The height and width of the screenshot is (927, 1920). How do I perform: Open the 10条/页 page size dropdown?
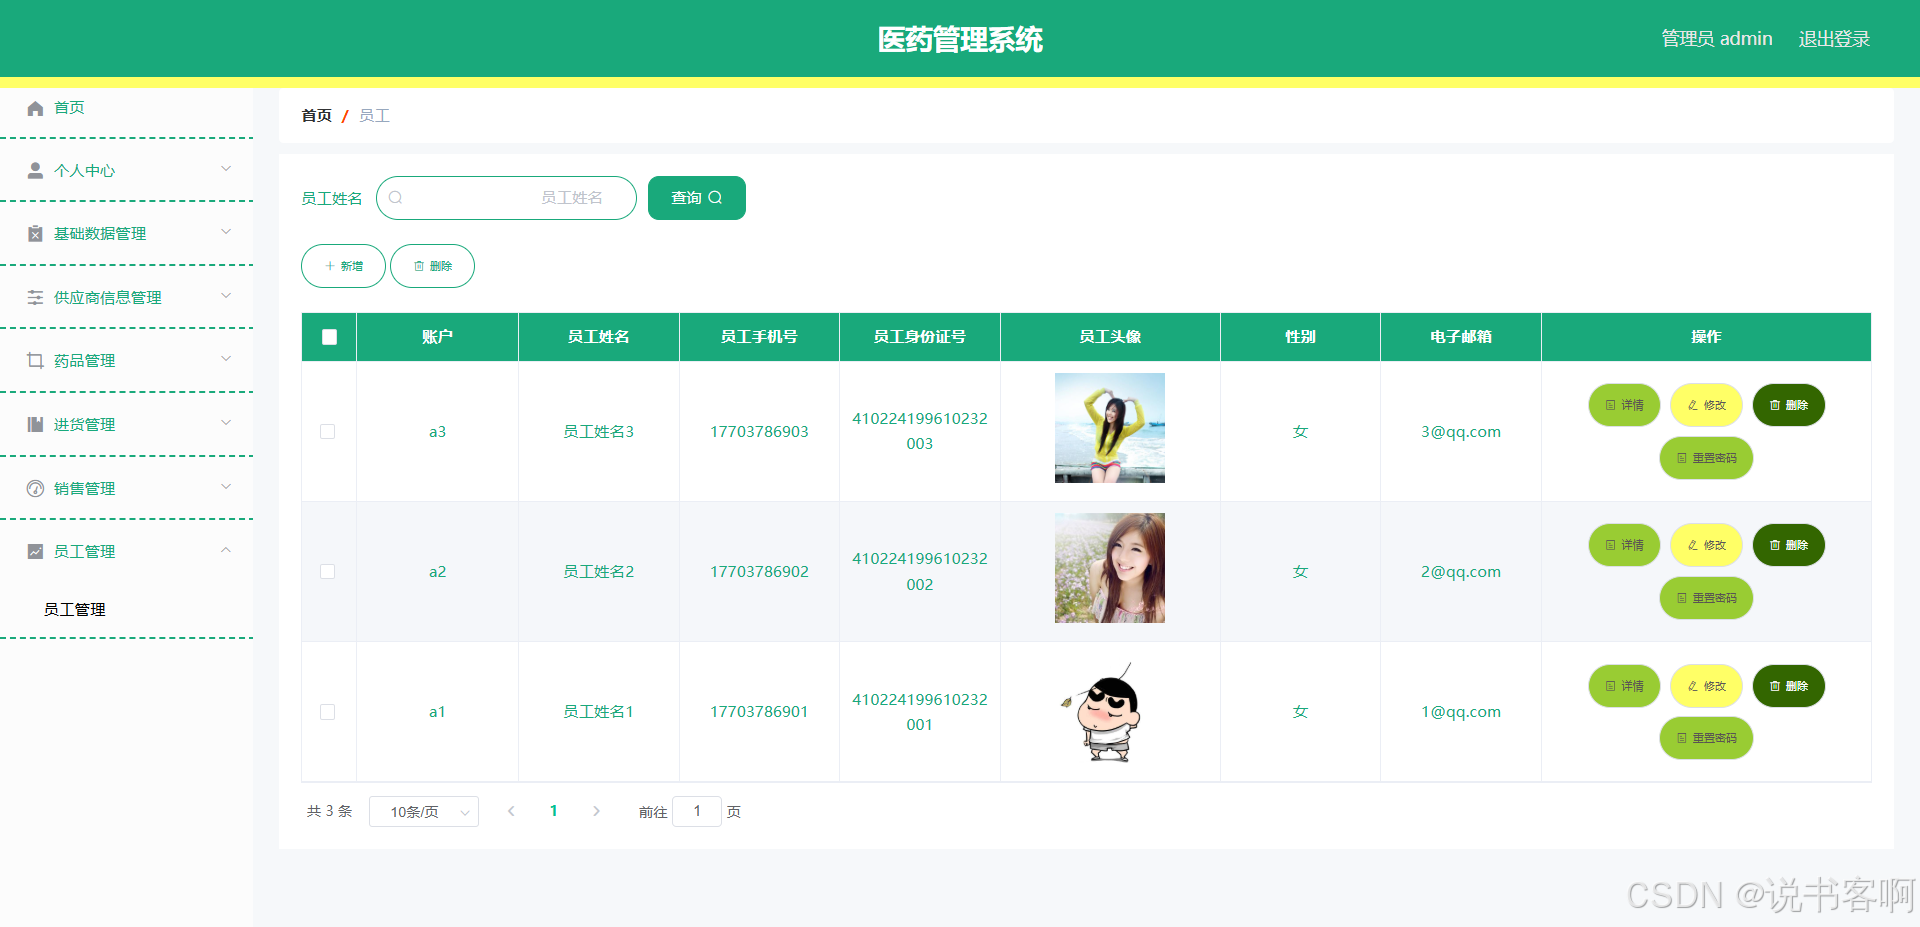[x=423, y=811]
